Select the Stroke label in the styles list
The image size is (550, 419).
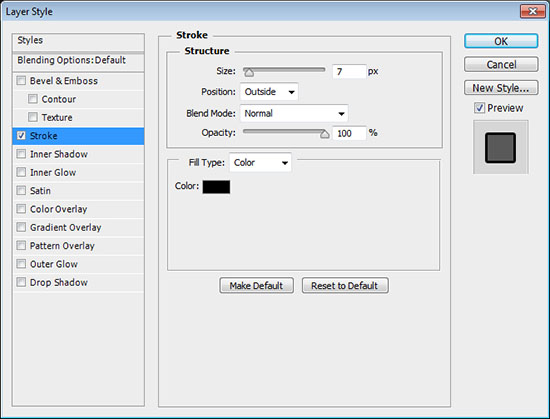pos(43,136)
